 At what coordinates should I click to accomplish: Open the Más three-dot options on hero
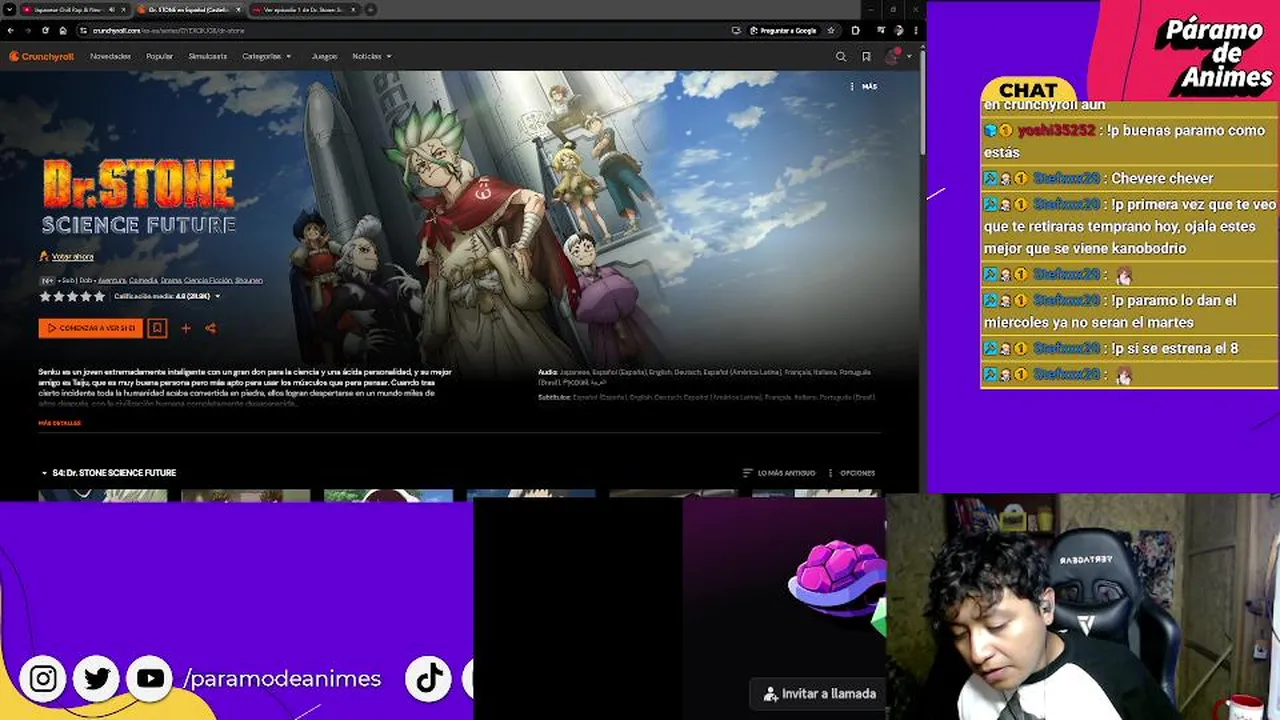click(x=863, y=87)
